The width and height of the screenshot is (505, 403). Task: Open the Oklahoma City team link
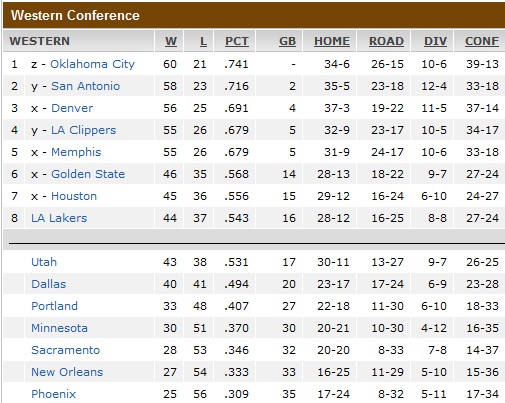click(92, 64)
